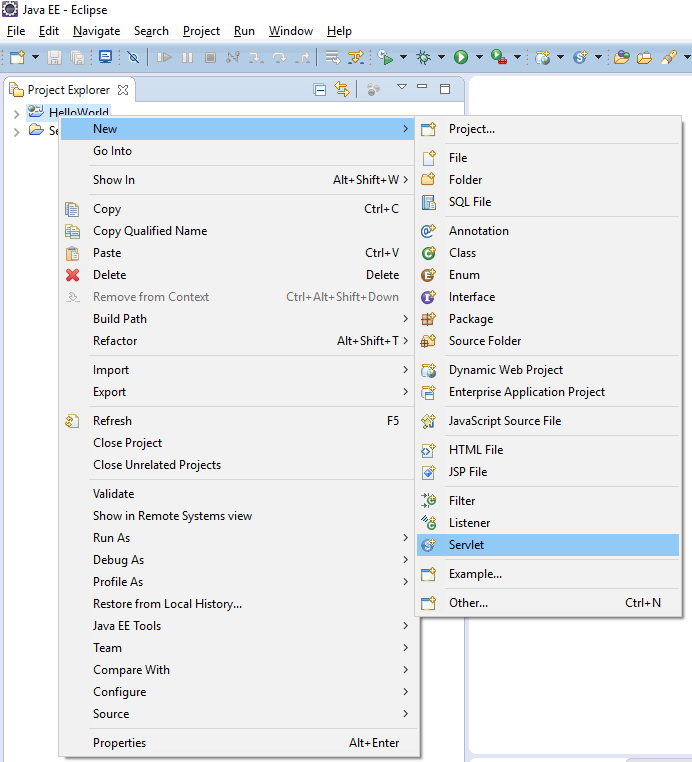
Task: Choose HTML File in the New submenu
Action: [548, 450]
